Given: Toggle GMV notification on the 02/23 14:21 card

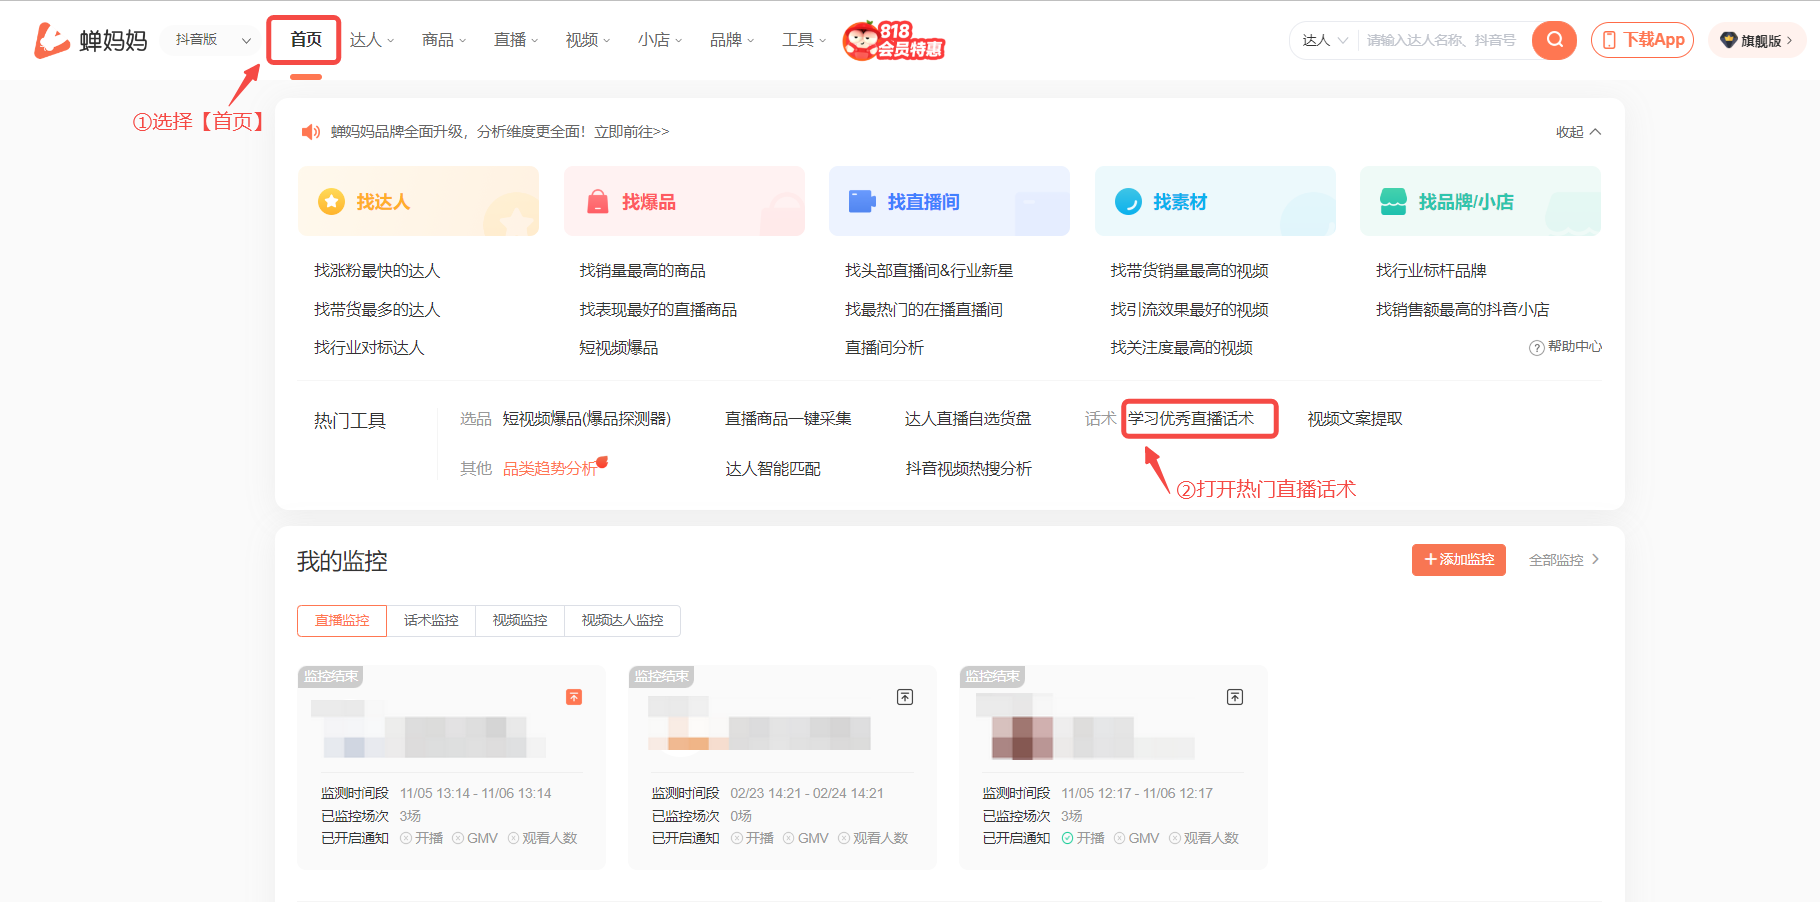Looking at the screenshot, I should coord(806,838).
